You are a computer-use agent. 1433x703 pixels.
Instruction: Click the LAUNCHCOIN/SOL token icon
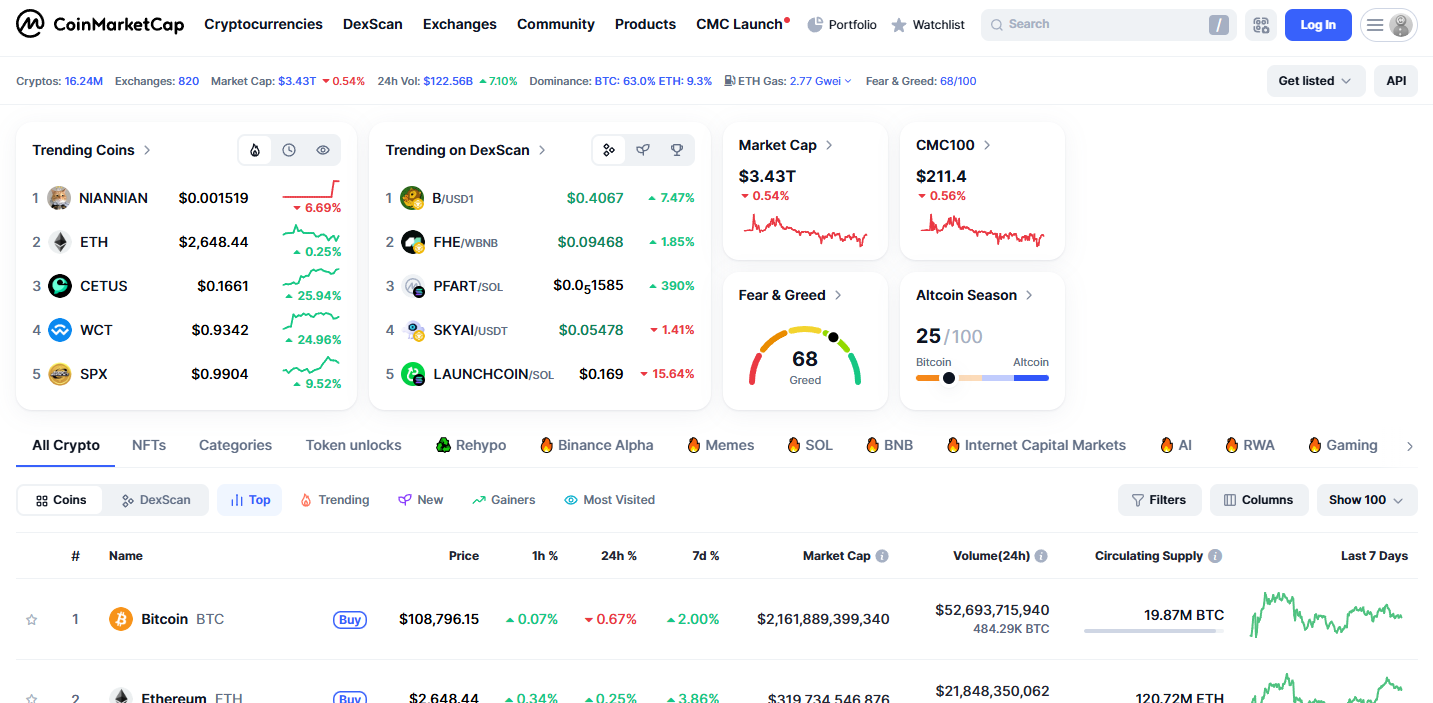pyautogui.click(x=413, y=374)
